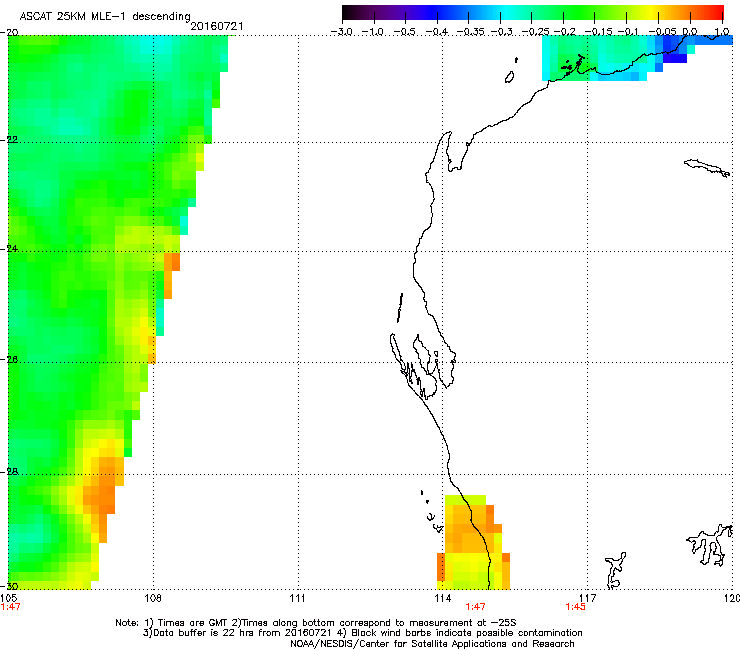
Task: Click the date label 20160721
Action: click(217, 26)
